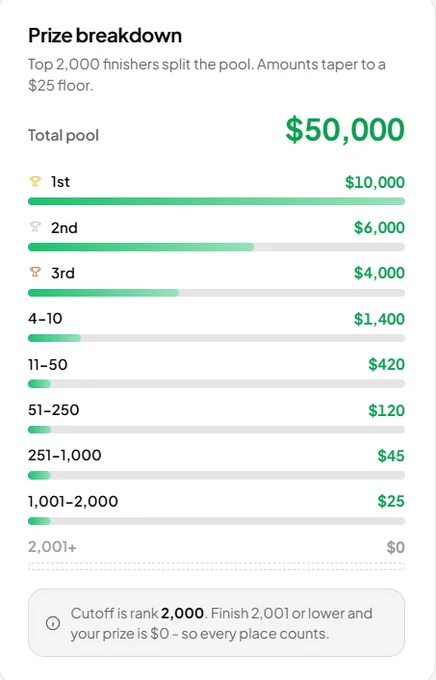The height and width of the screenshot is (680, 436).
Task: Click the $6,000 second prize amount
Action: [379, 228]
